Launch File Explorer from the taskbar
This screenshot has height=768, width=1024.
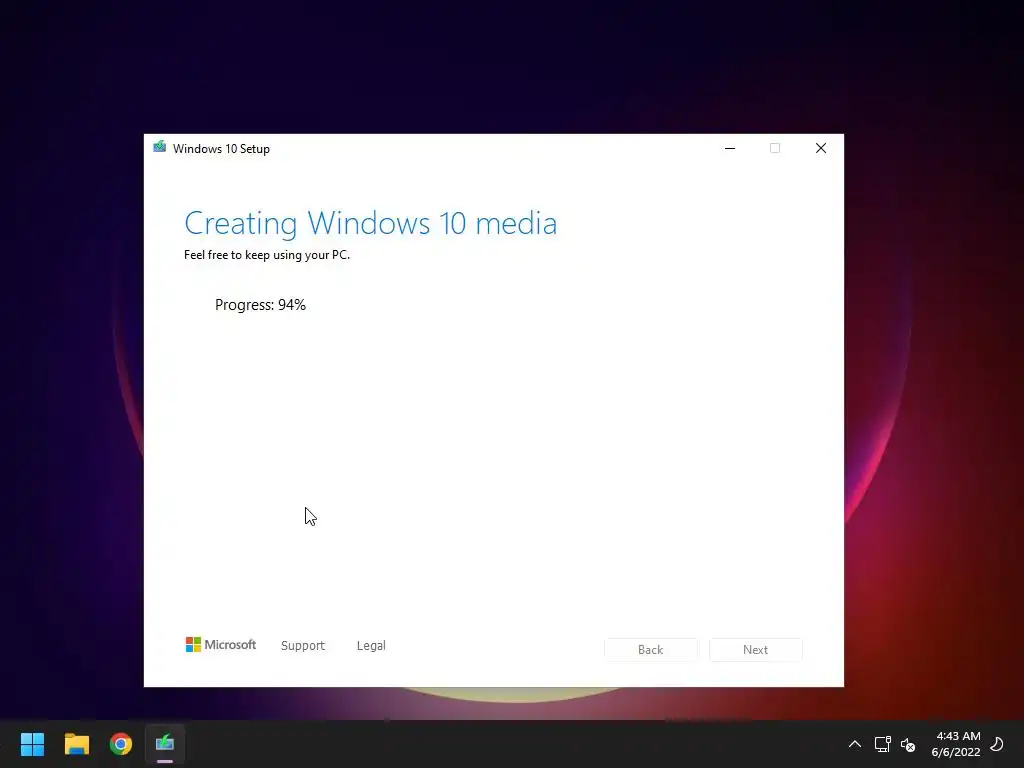coord(76,744)
